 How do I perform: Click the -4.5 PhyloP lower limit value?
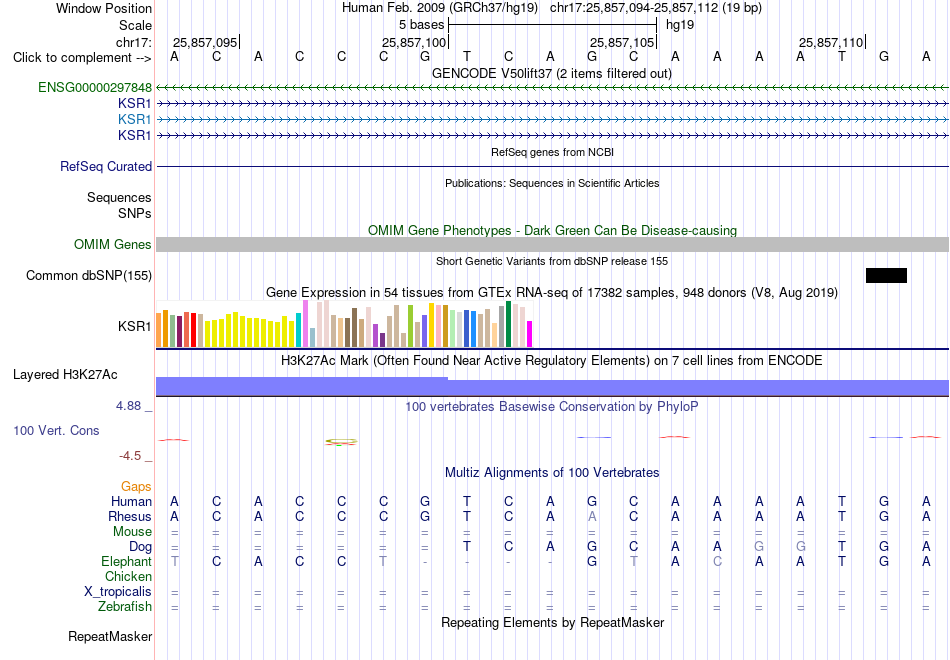(130, 456)
